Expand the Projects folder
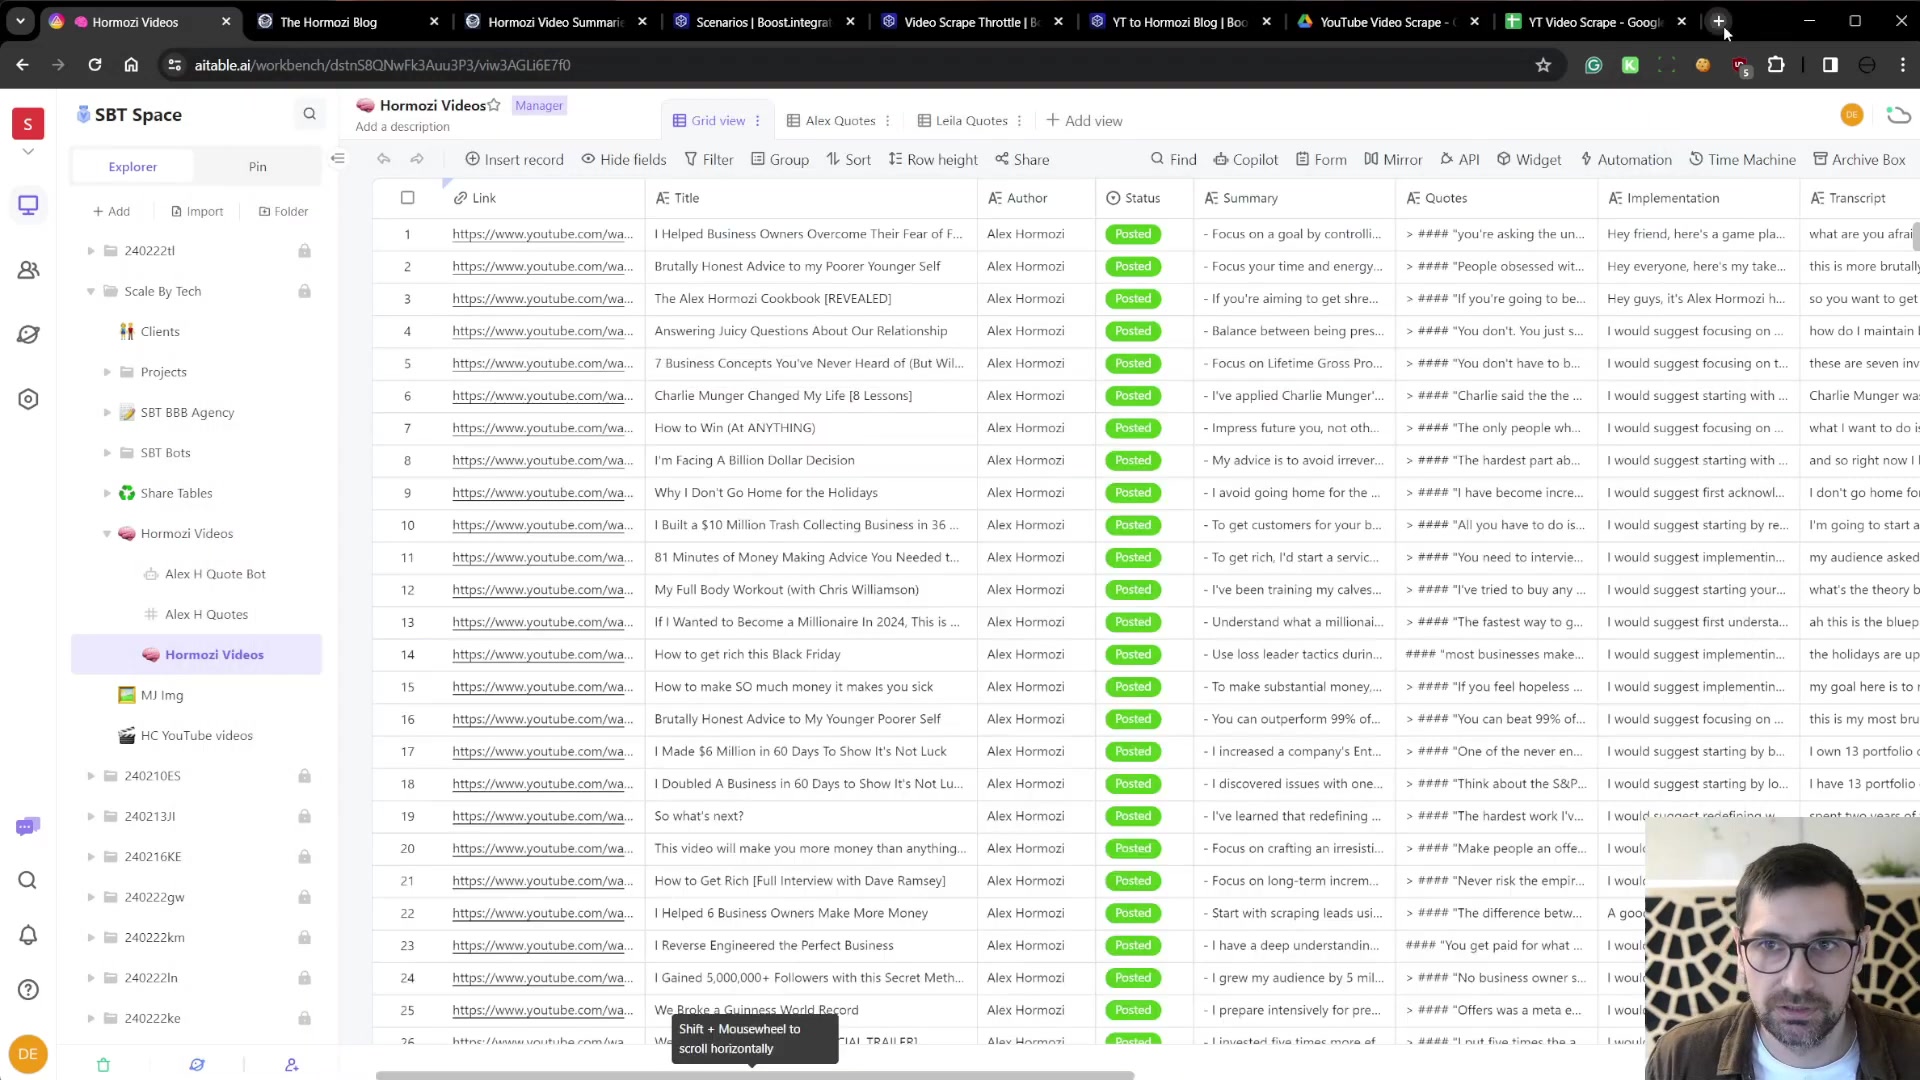Viewport: 1920px width, 1080px height. coord(107,372)
